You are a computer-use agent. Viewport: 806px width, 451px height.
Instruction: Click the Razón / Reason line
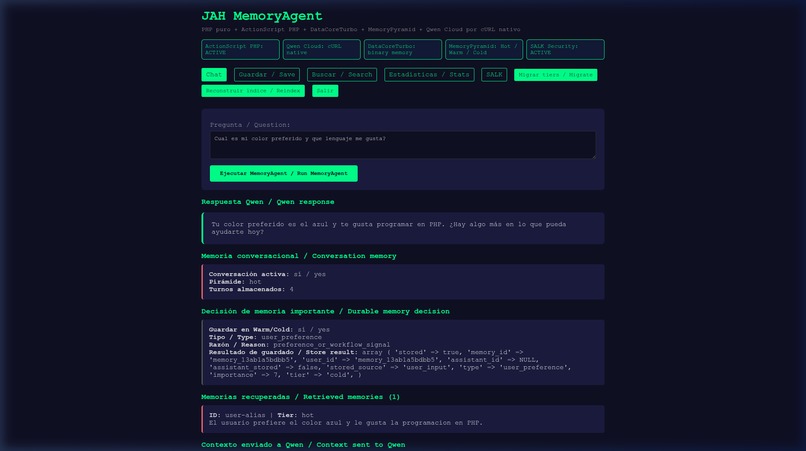click(x=299, y=345)
